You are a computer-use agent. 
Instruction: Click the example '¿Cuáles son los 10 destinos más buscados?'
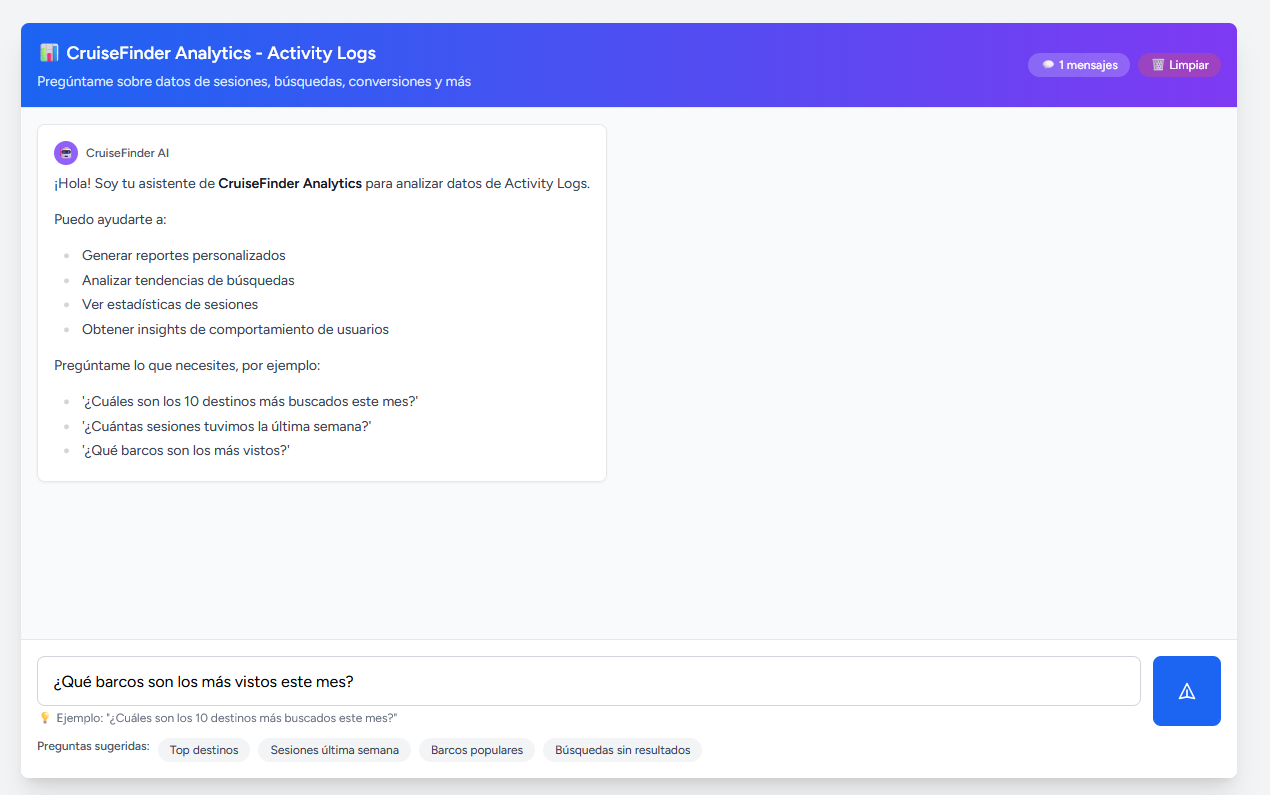click(250, 400)
